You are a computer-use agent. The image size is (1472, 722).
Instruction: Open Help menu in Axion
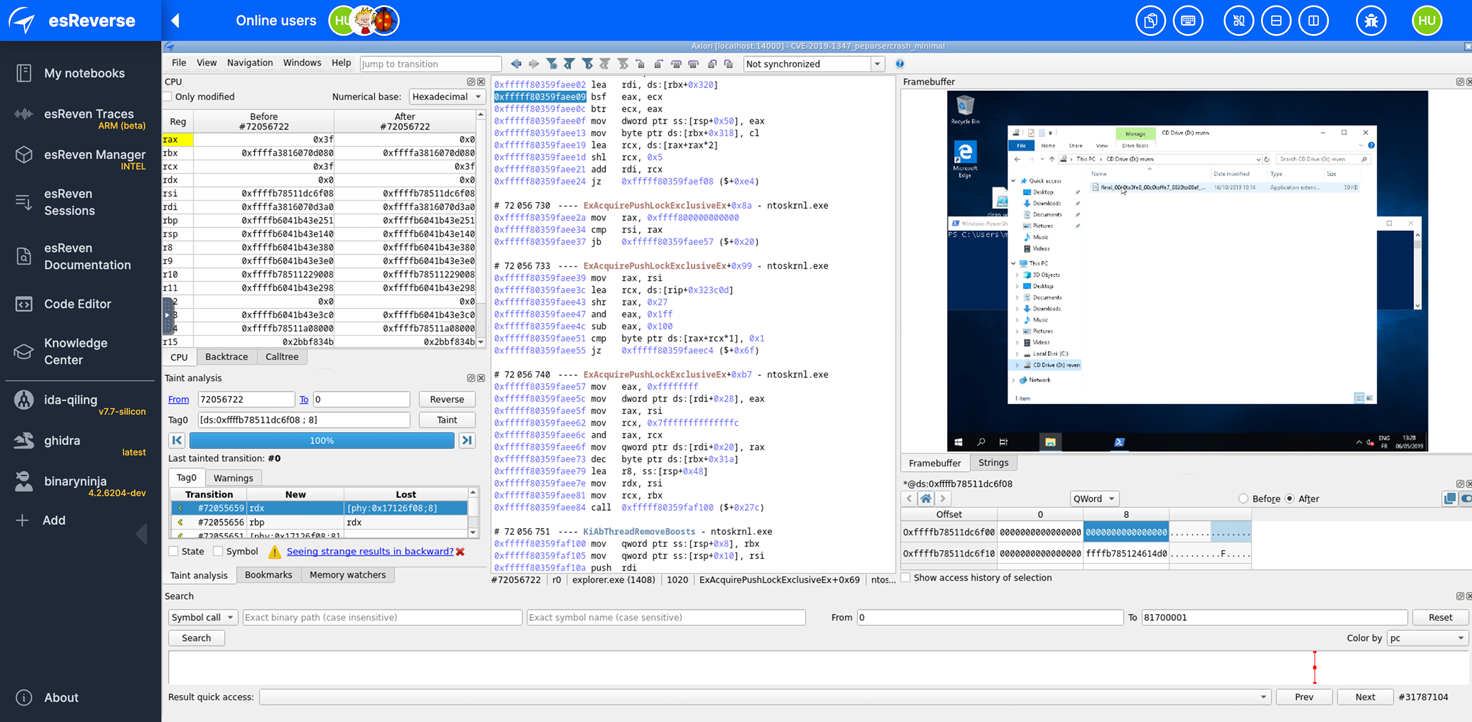(341, 63)
